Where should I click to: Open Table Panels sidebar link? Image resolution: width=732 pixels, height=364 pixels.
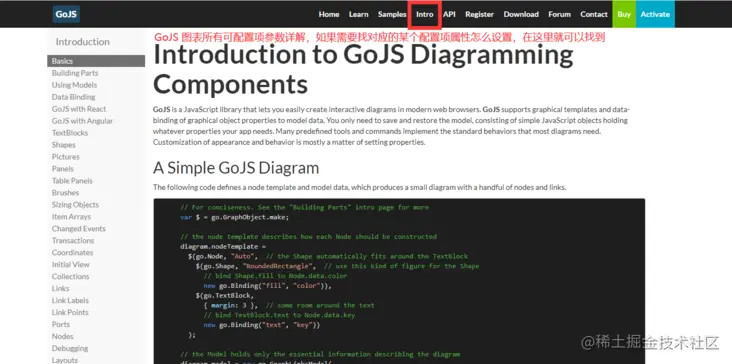(x=72, y=181)
